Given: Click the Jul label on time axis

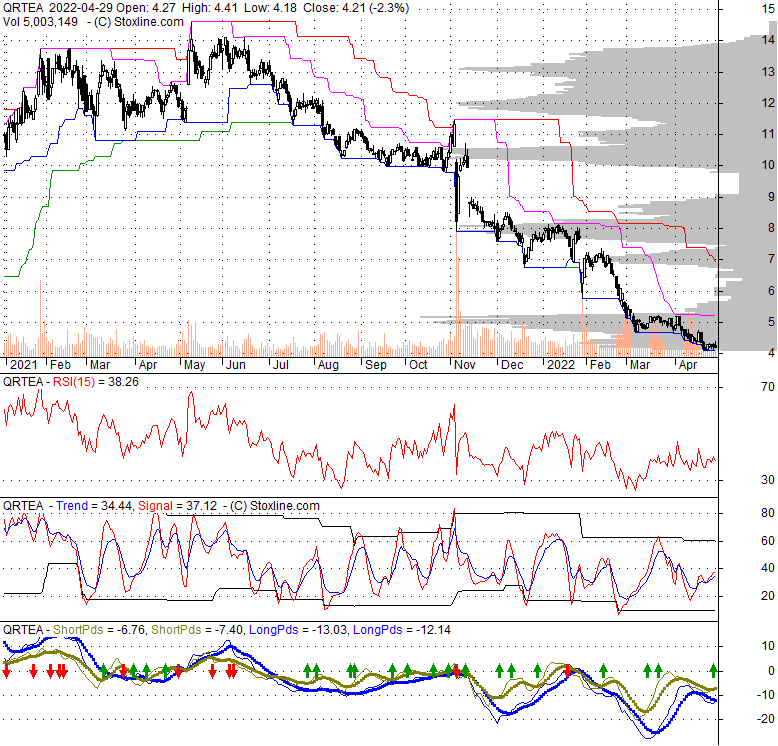Looking at the screenshot, I should pos(281,365).
